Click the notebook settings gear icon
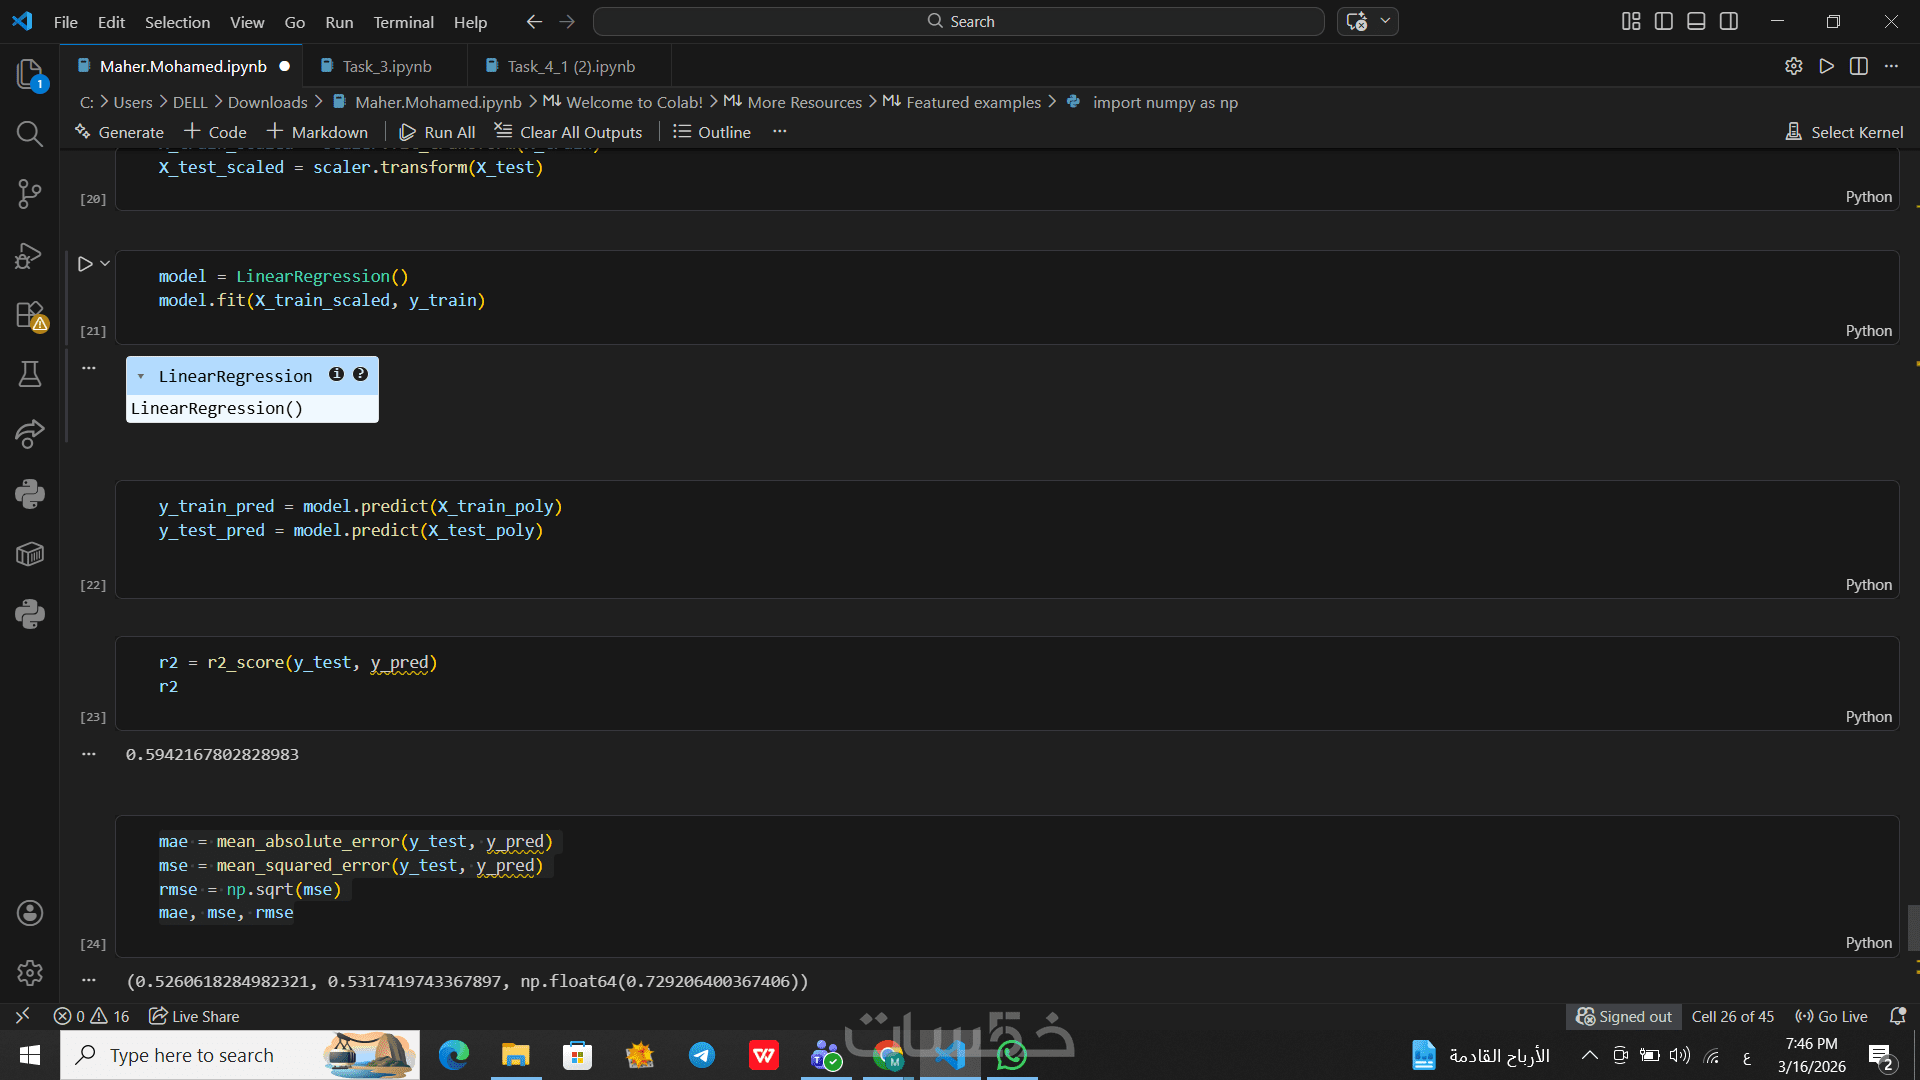This screenshot has height=1080, width=1920. (1793, 66)
